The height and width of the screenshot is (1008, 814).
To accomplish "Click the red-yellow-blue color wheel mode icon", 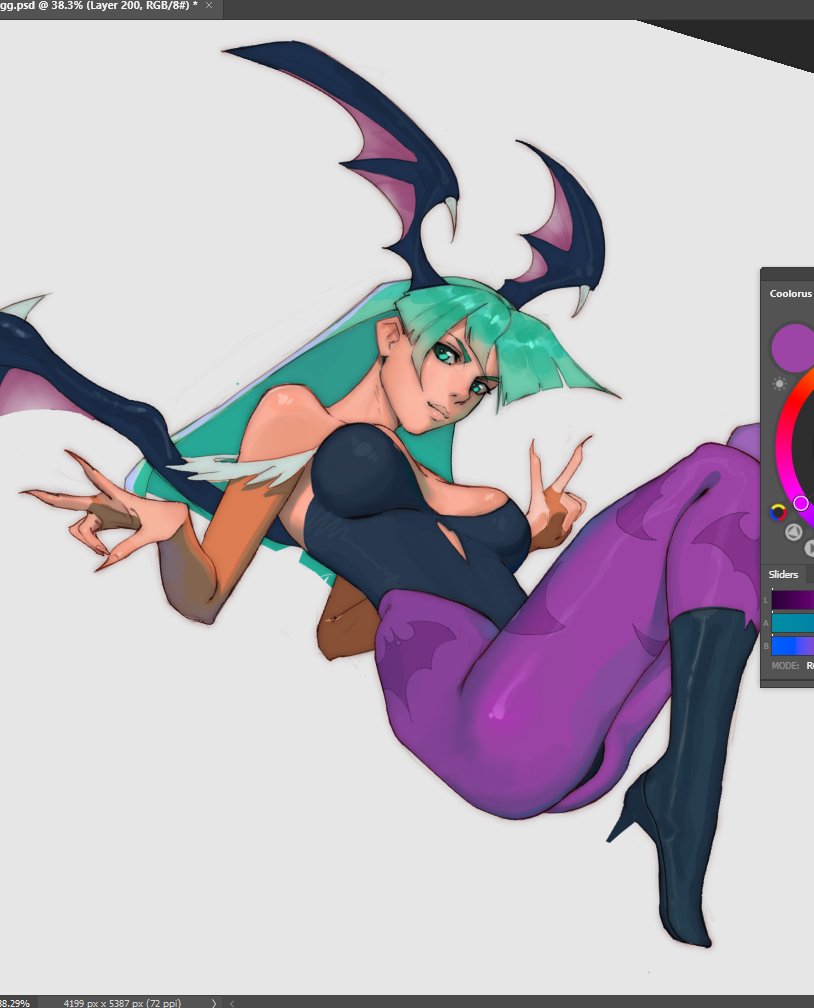I will click(778, 512).
